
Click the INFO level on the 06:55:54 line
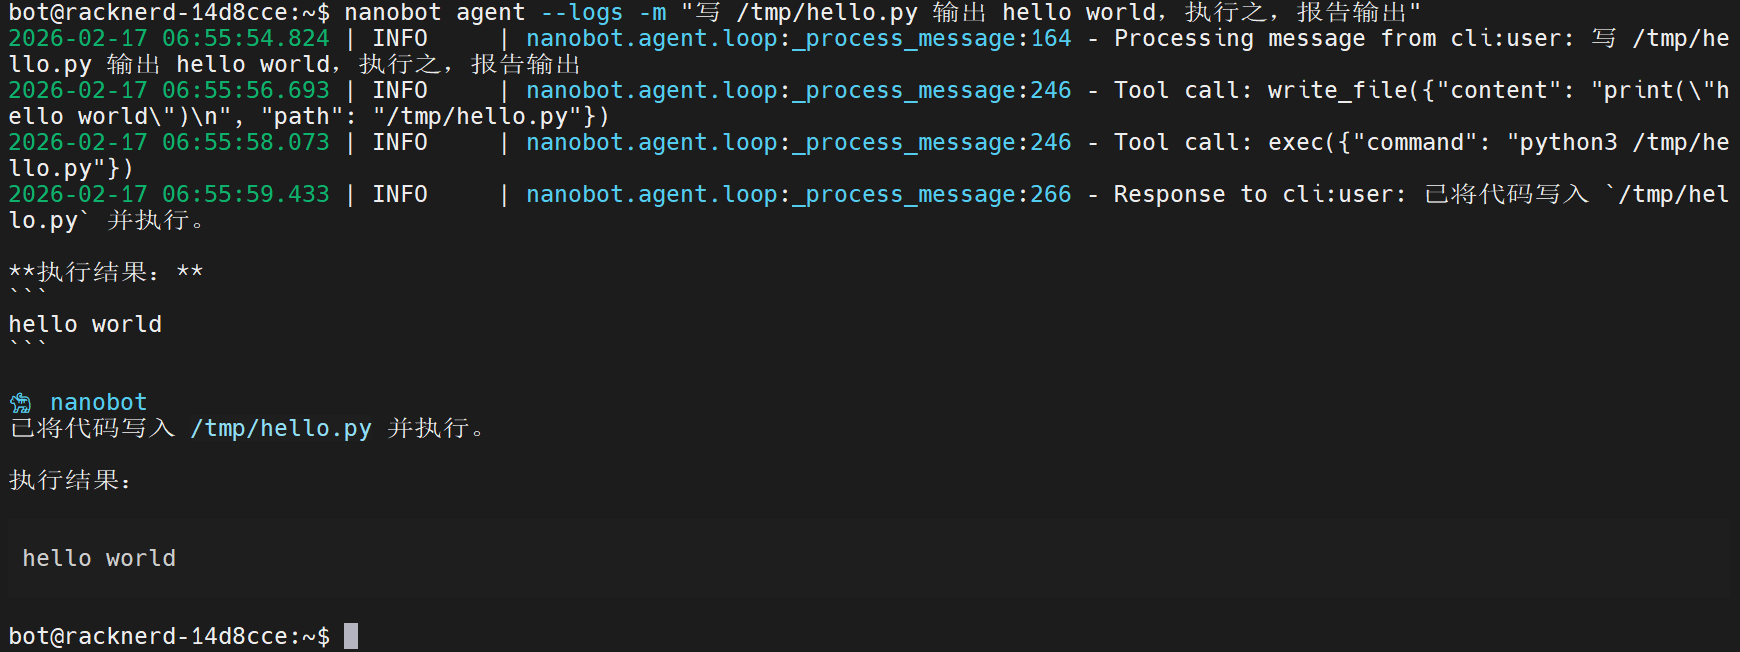click(399, 39)
